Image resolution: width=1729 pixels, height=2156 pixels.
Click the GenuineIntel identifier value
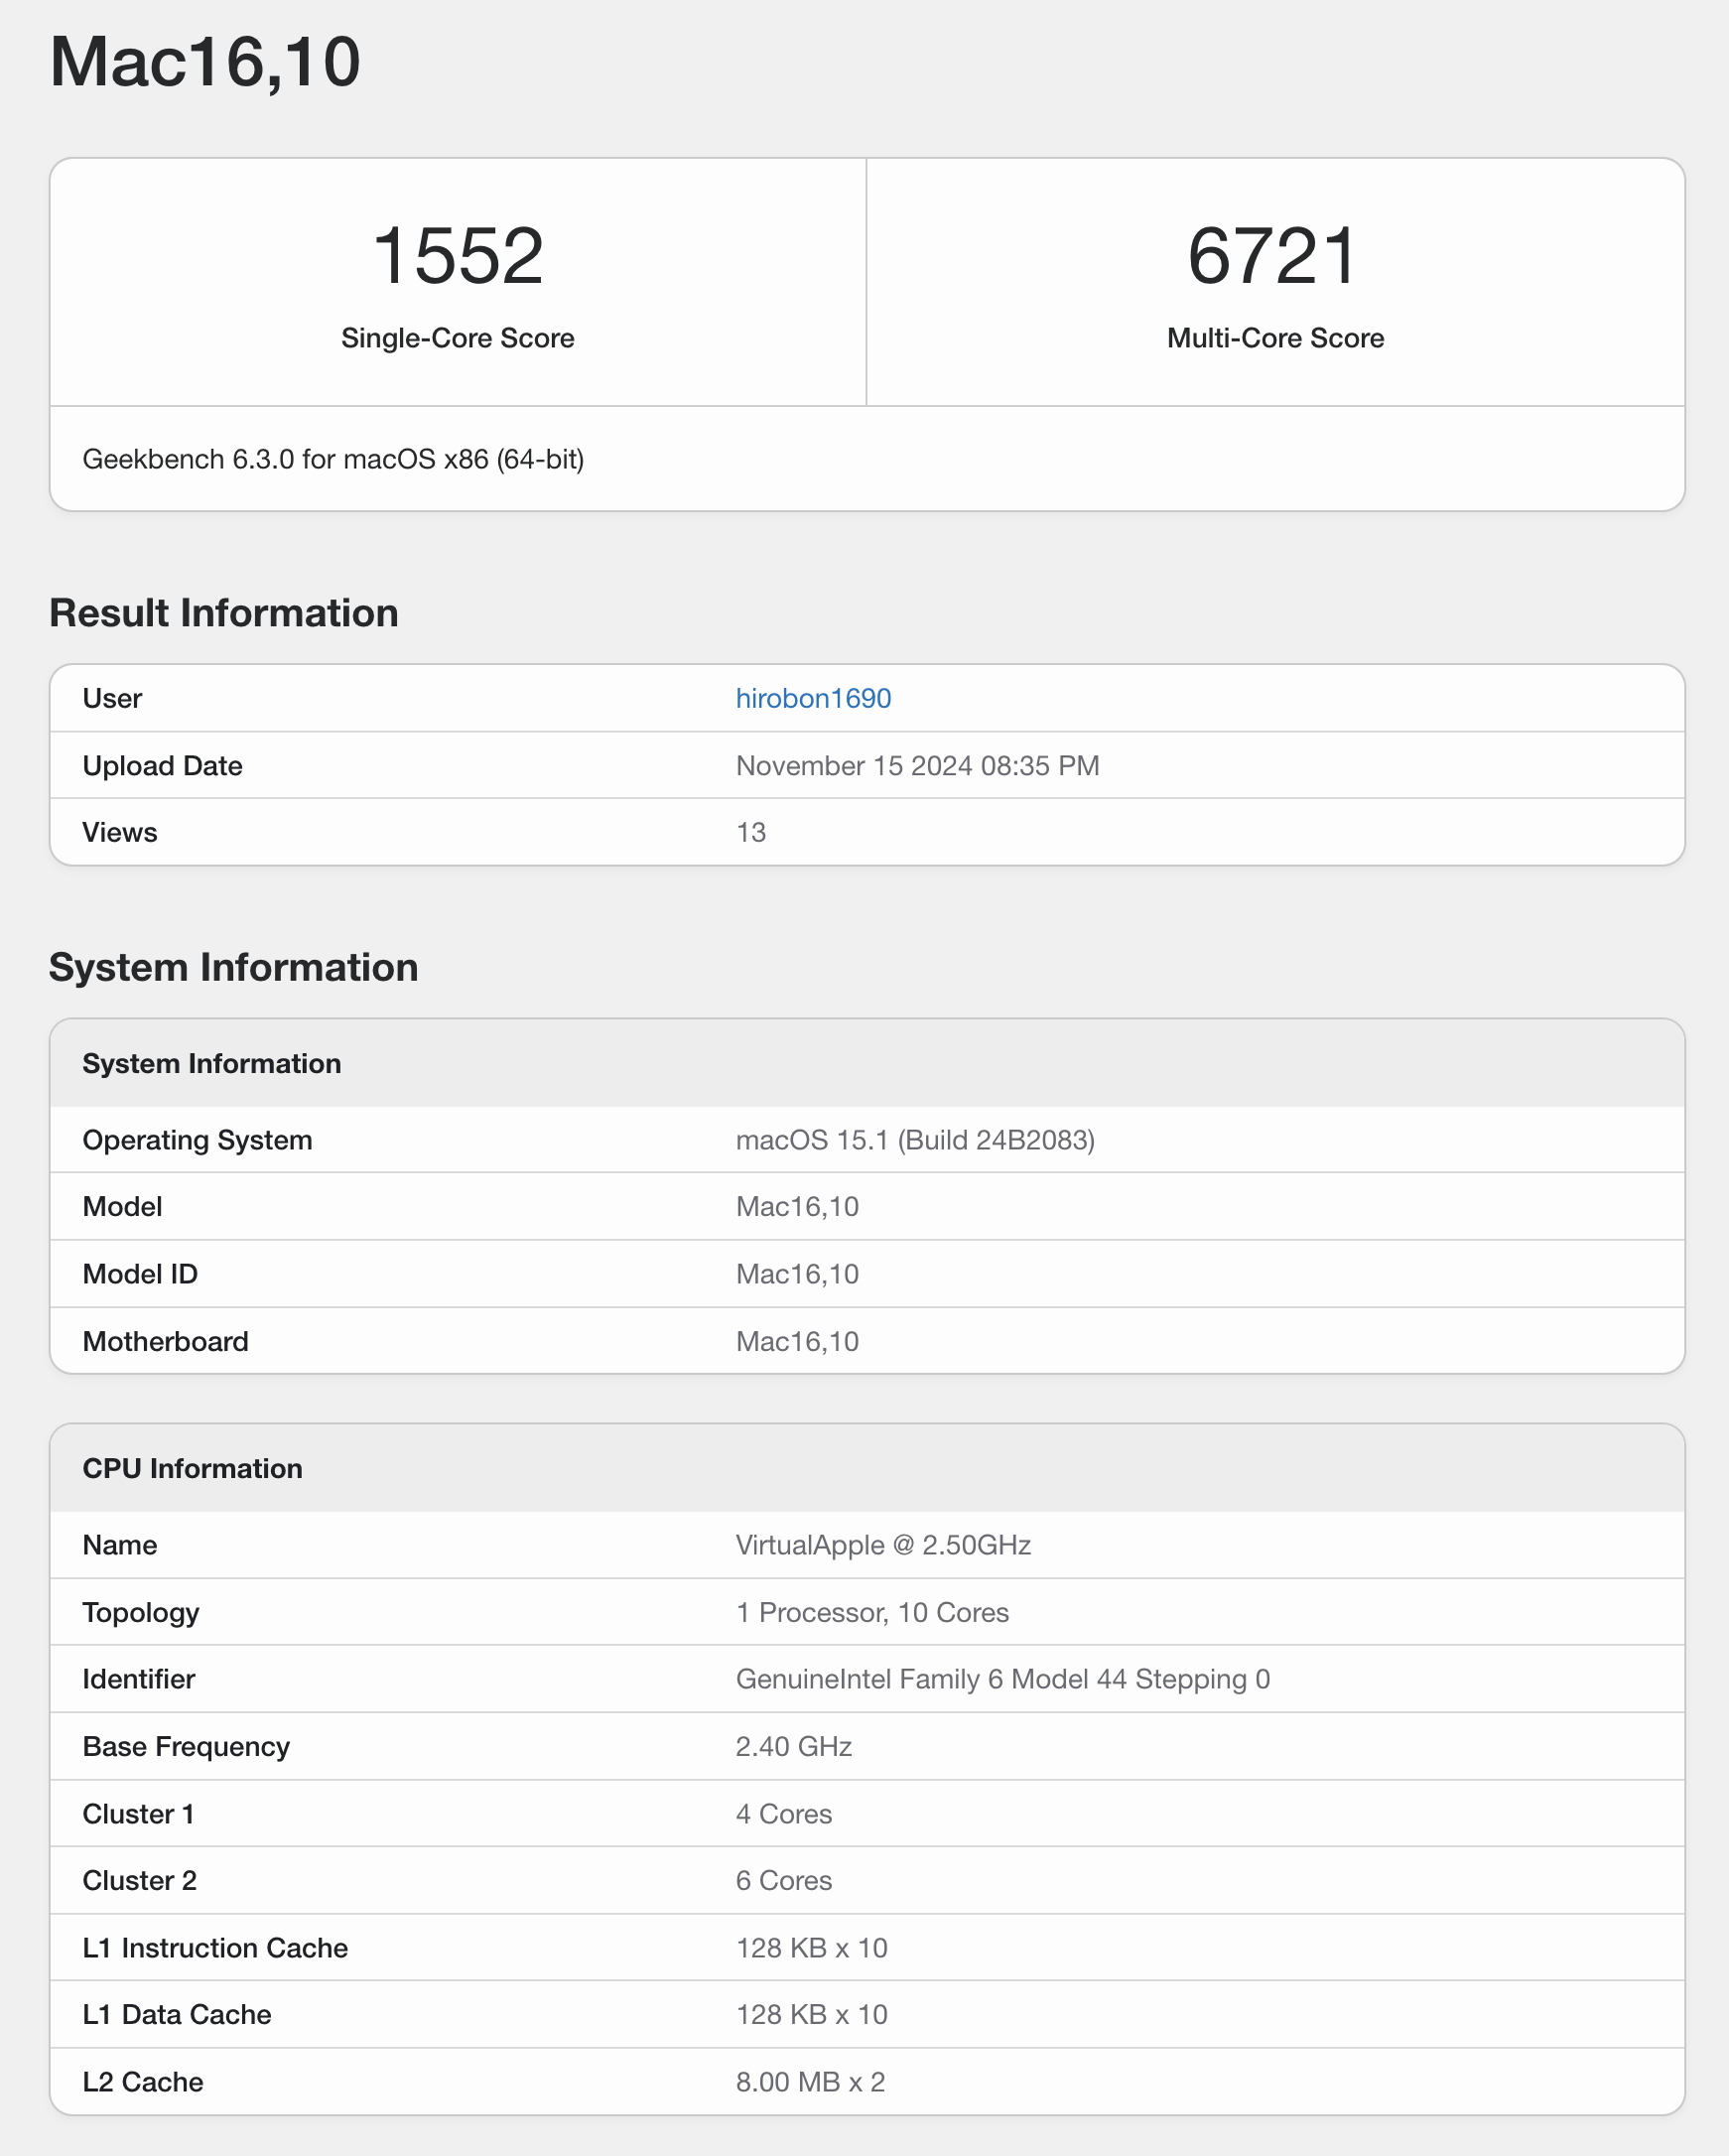click(x=1002, y=1679)
